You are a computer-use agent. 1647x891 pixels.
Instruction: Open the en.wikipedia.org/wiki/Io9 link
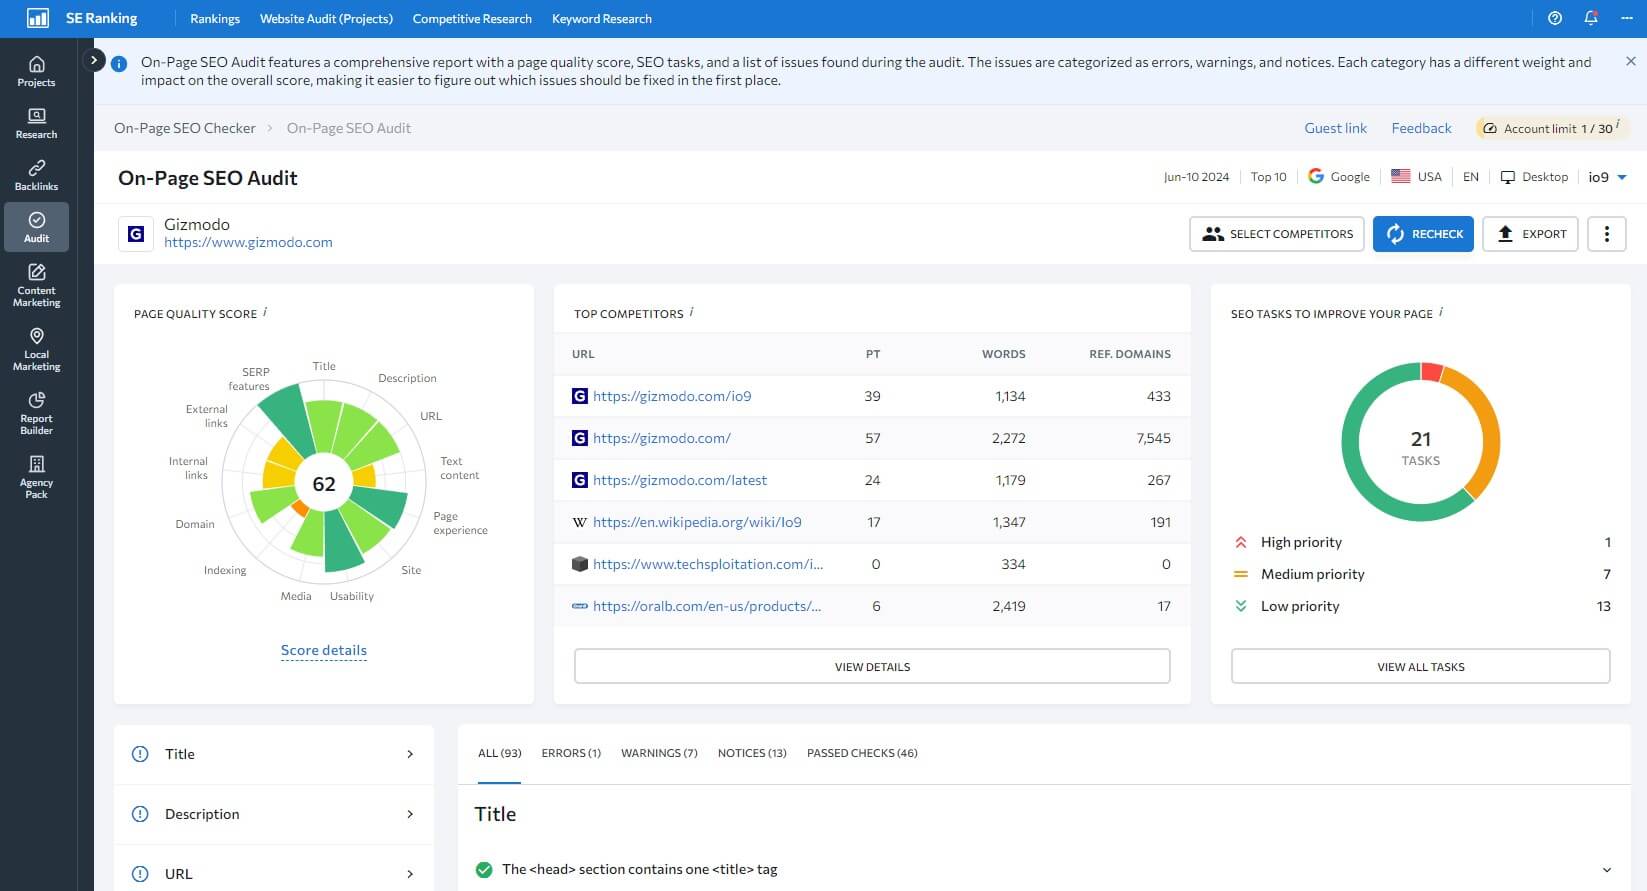(x=697, y=522)
